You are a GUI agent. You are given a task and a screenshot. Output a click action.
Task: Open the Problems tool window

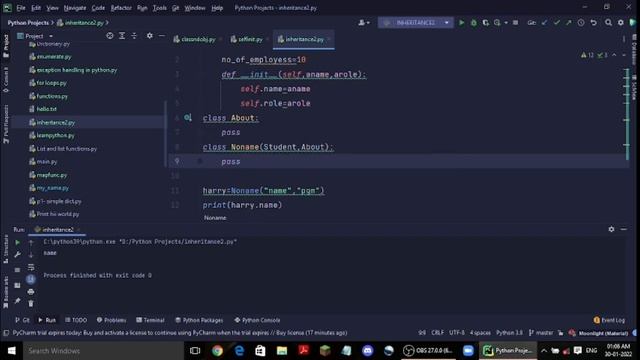click(x=111, y=320)
